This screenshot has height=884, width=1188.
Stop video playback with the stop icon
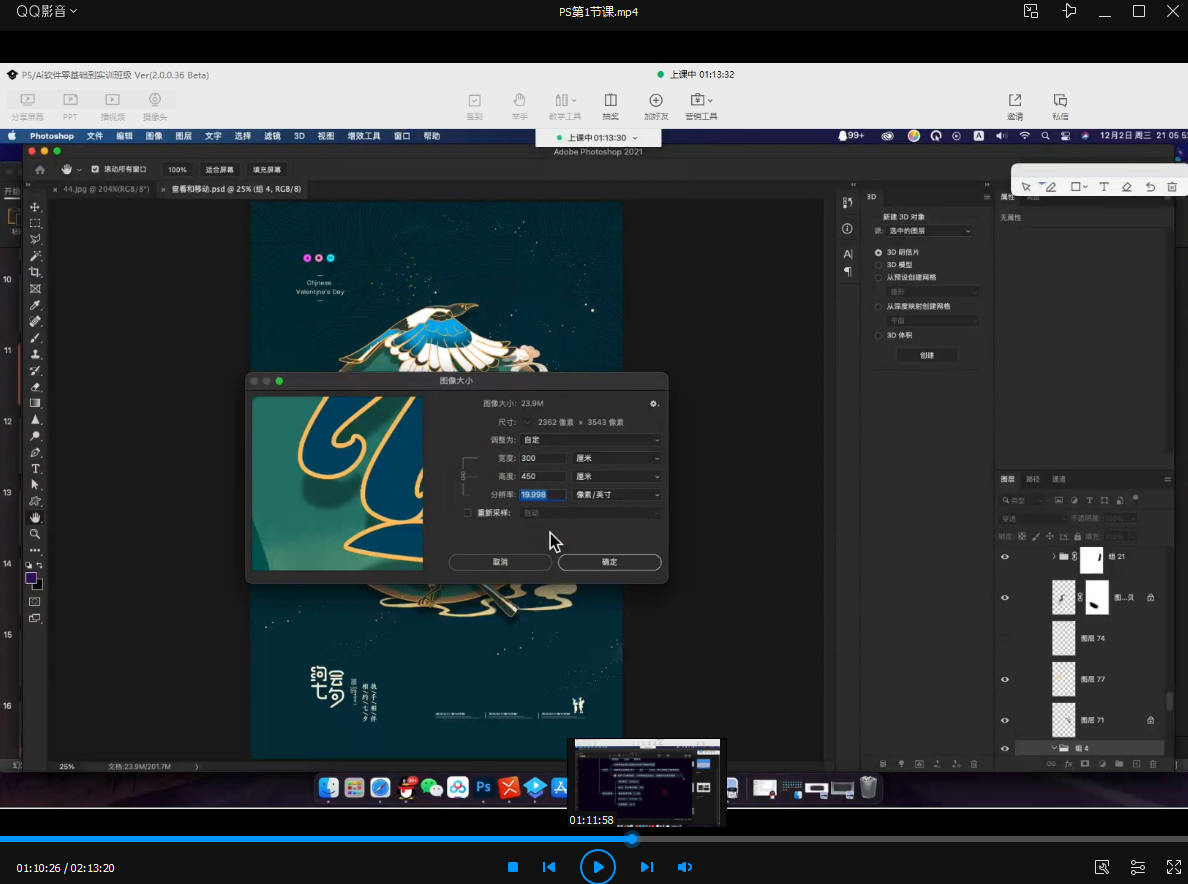[x=513, y=867]
